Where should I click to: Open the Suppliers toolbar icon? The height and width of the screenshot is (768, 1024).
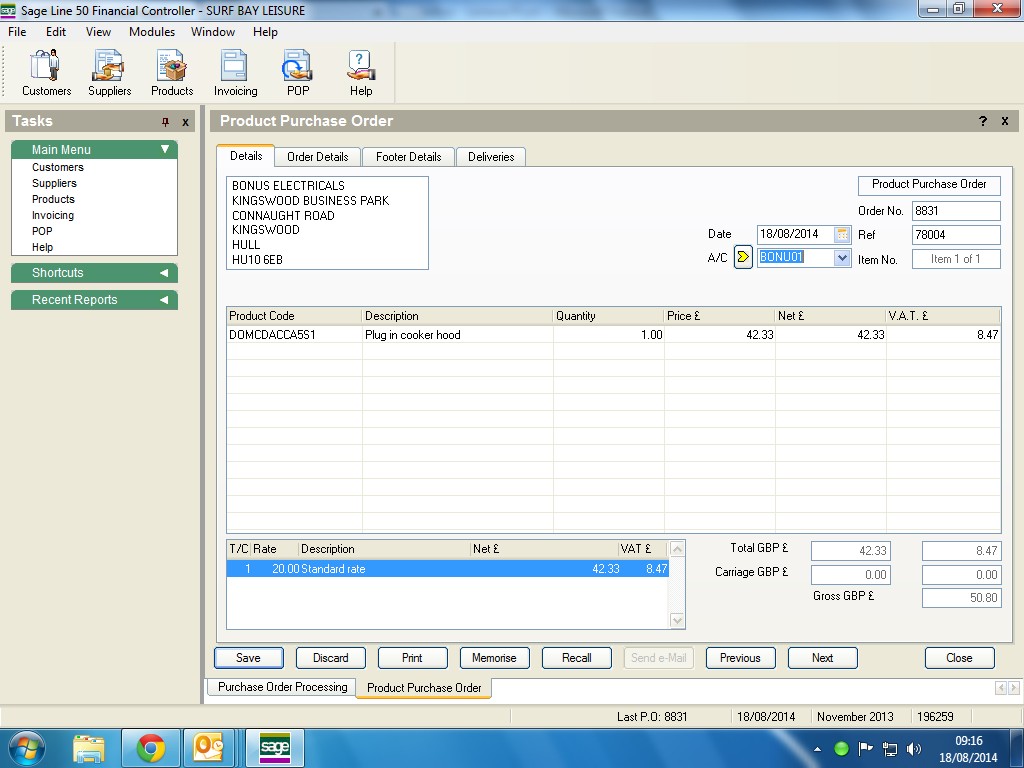tap(109, 73)
